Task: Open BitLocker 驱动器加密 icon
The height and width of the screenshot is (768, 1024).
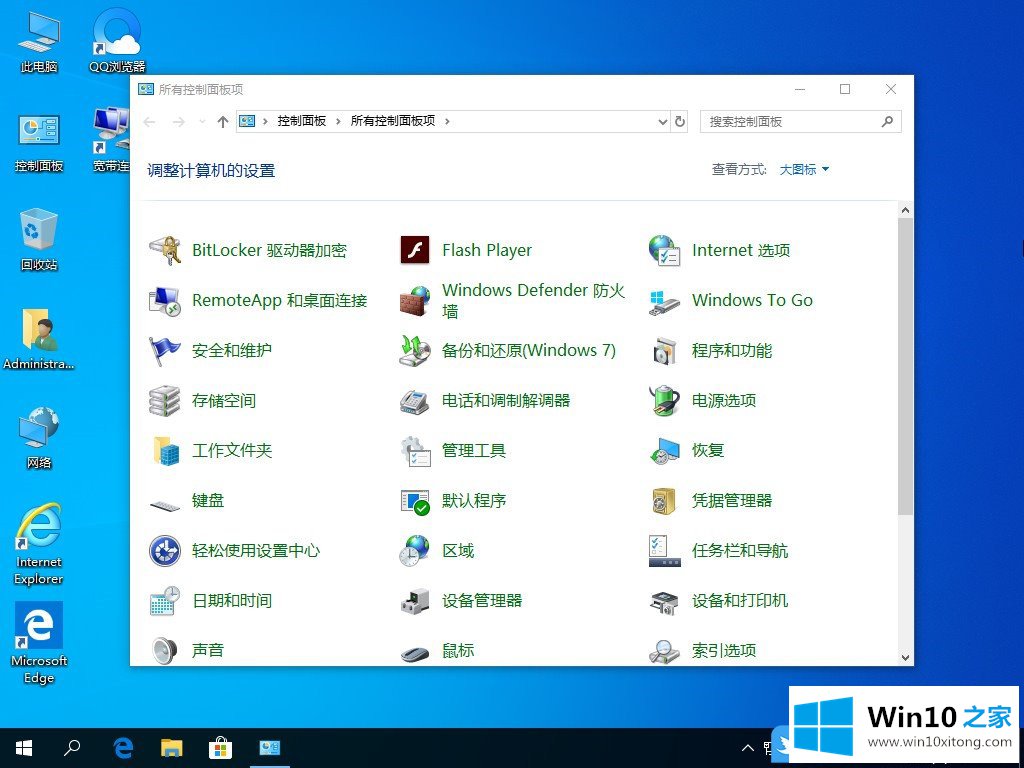Action: (165, 250)
